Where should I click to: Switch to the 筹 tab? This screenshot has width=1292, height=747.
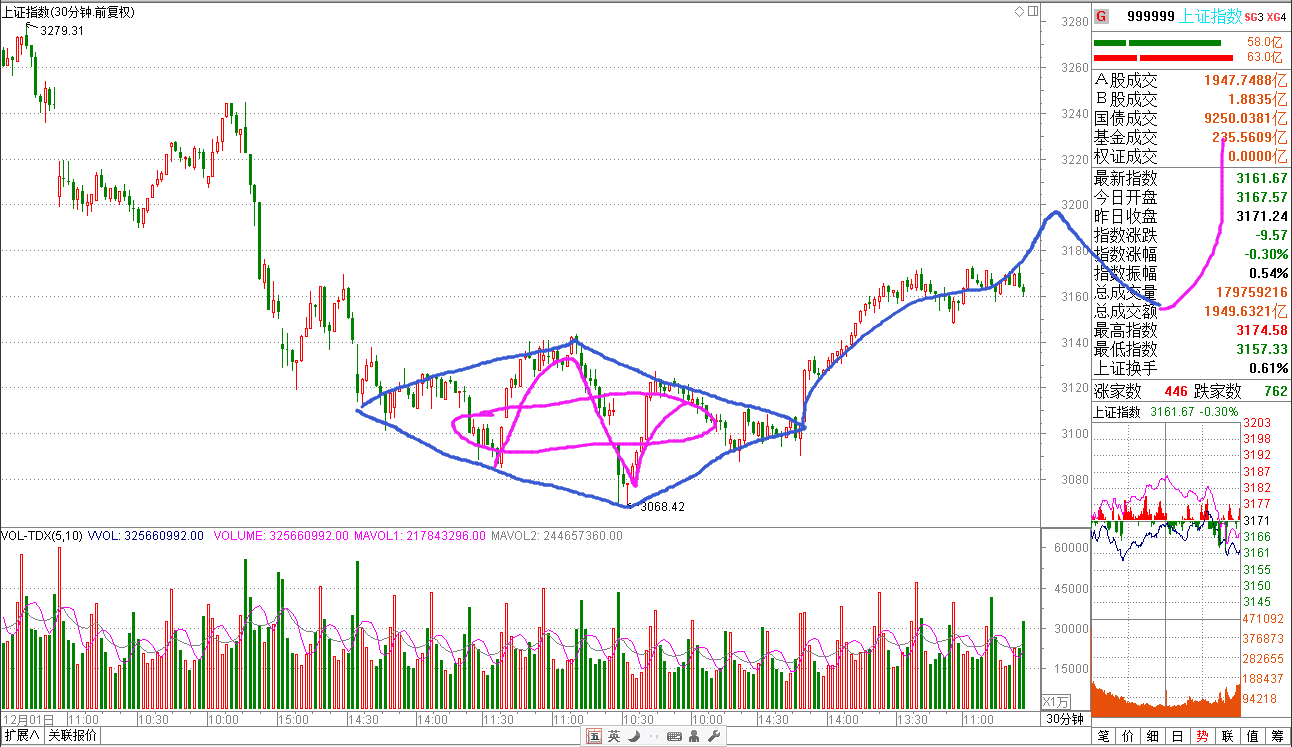coord(1277,736)
